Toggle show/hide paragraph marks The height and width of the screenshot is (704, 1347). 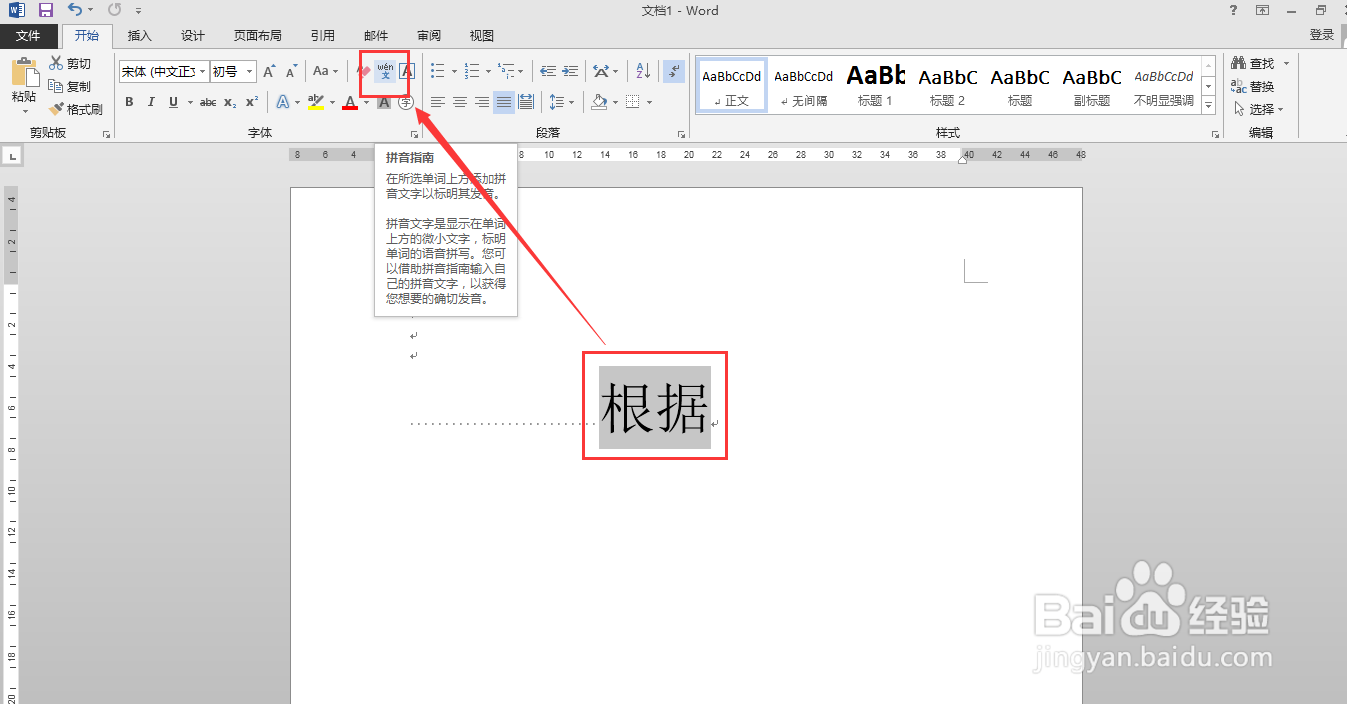[673, 71]
